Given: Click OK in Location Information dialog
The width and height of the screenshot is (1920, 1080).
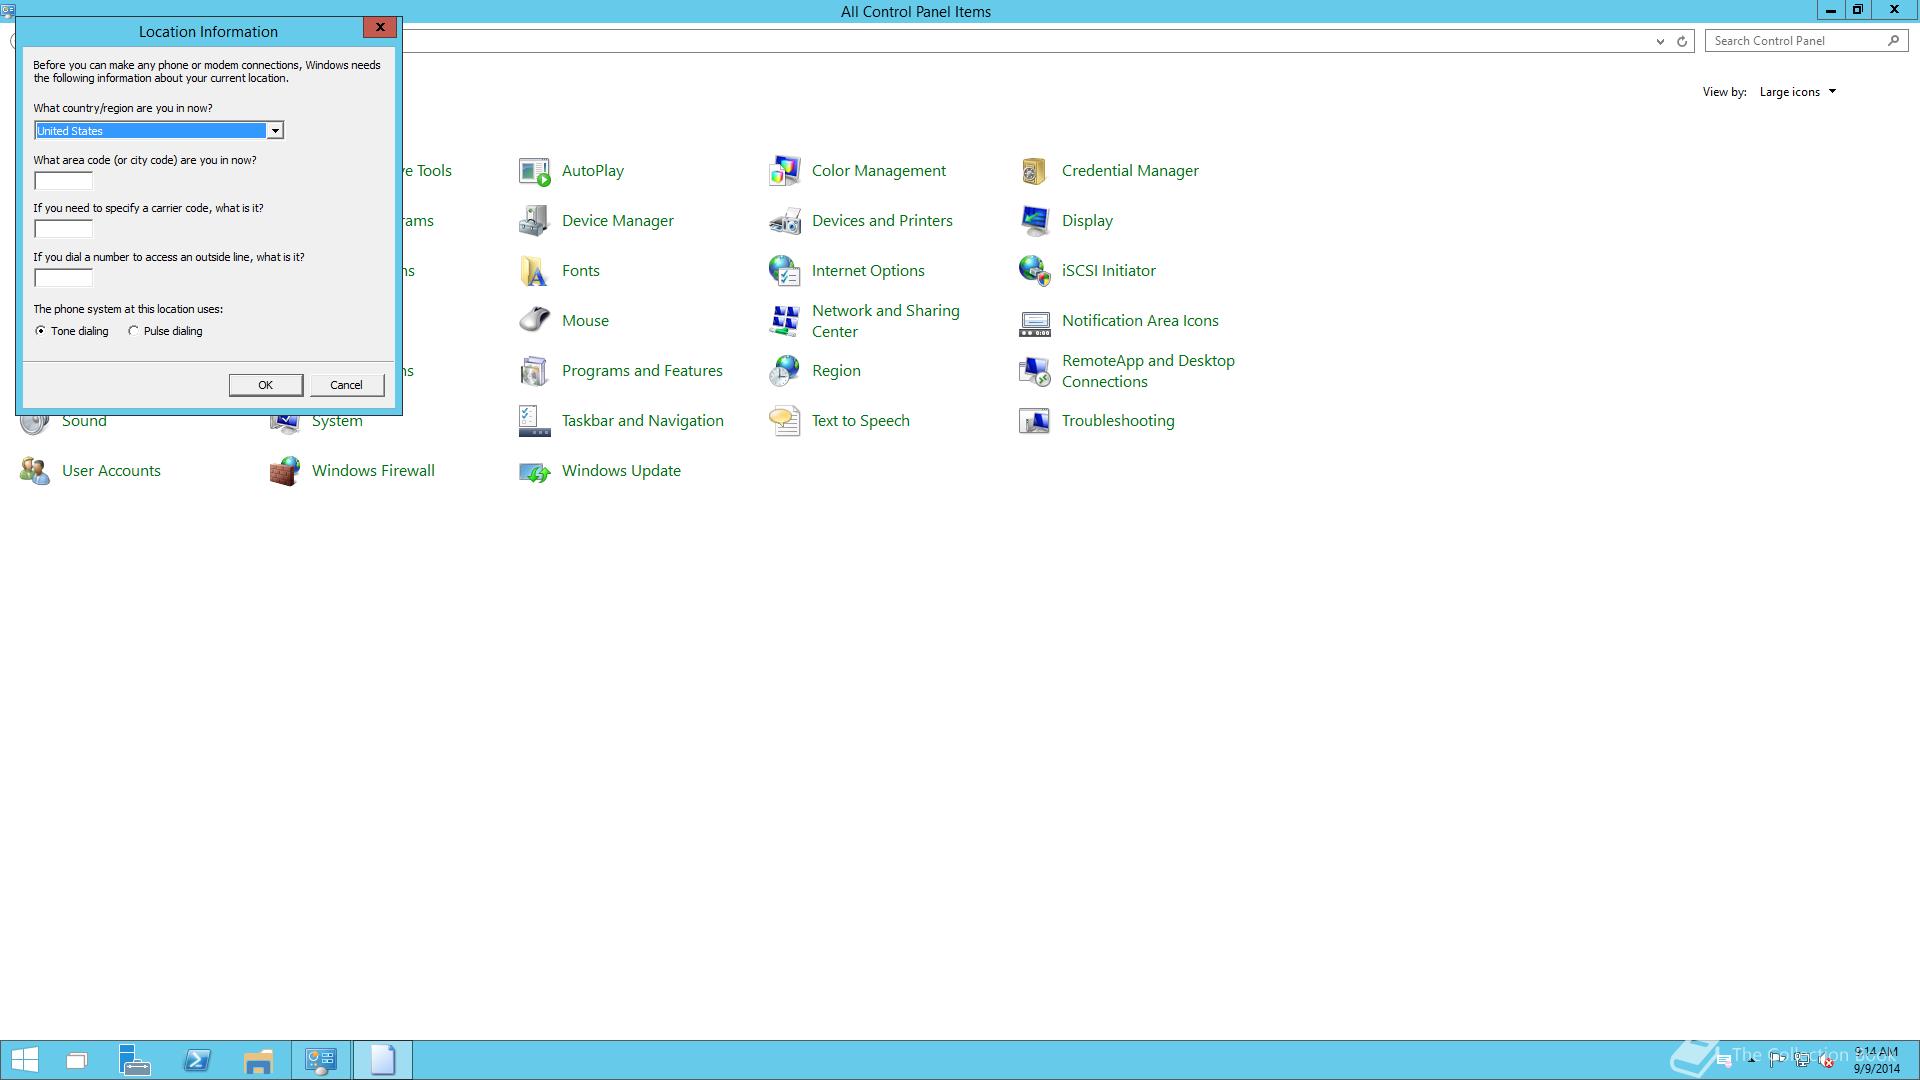Looking at the screenshot, I should click(x=266, y=385).
